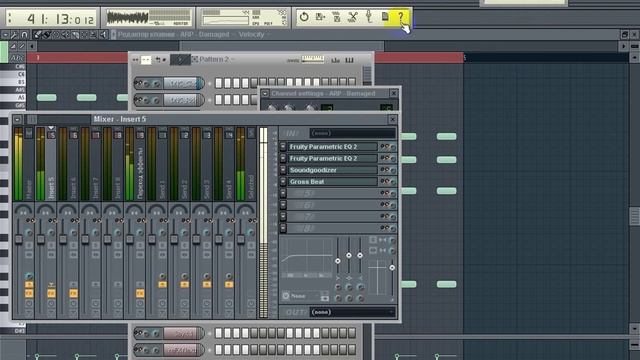Toggle the Master track FX enable button
Image resolution: width=640 pixels, height=360 pixels.
[29, 293]
